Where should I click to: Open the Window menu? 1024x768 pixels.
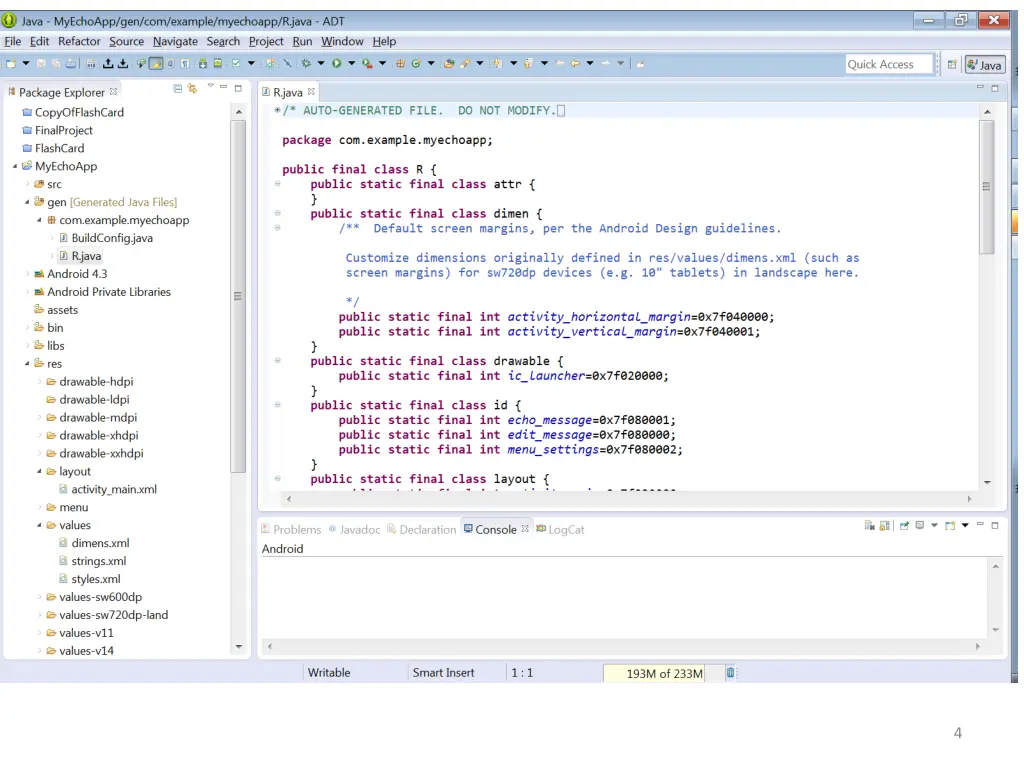click(x=342, y=41)
